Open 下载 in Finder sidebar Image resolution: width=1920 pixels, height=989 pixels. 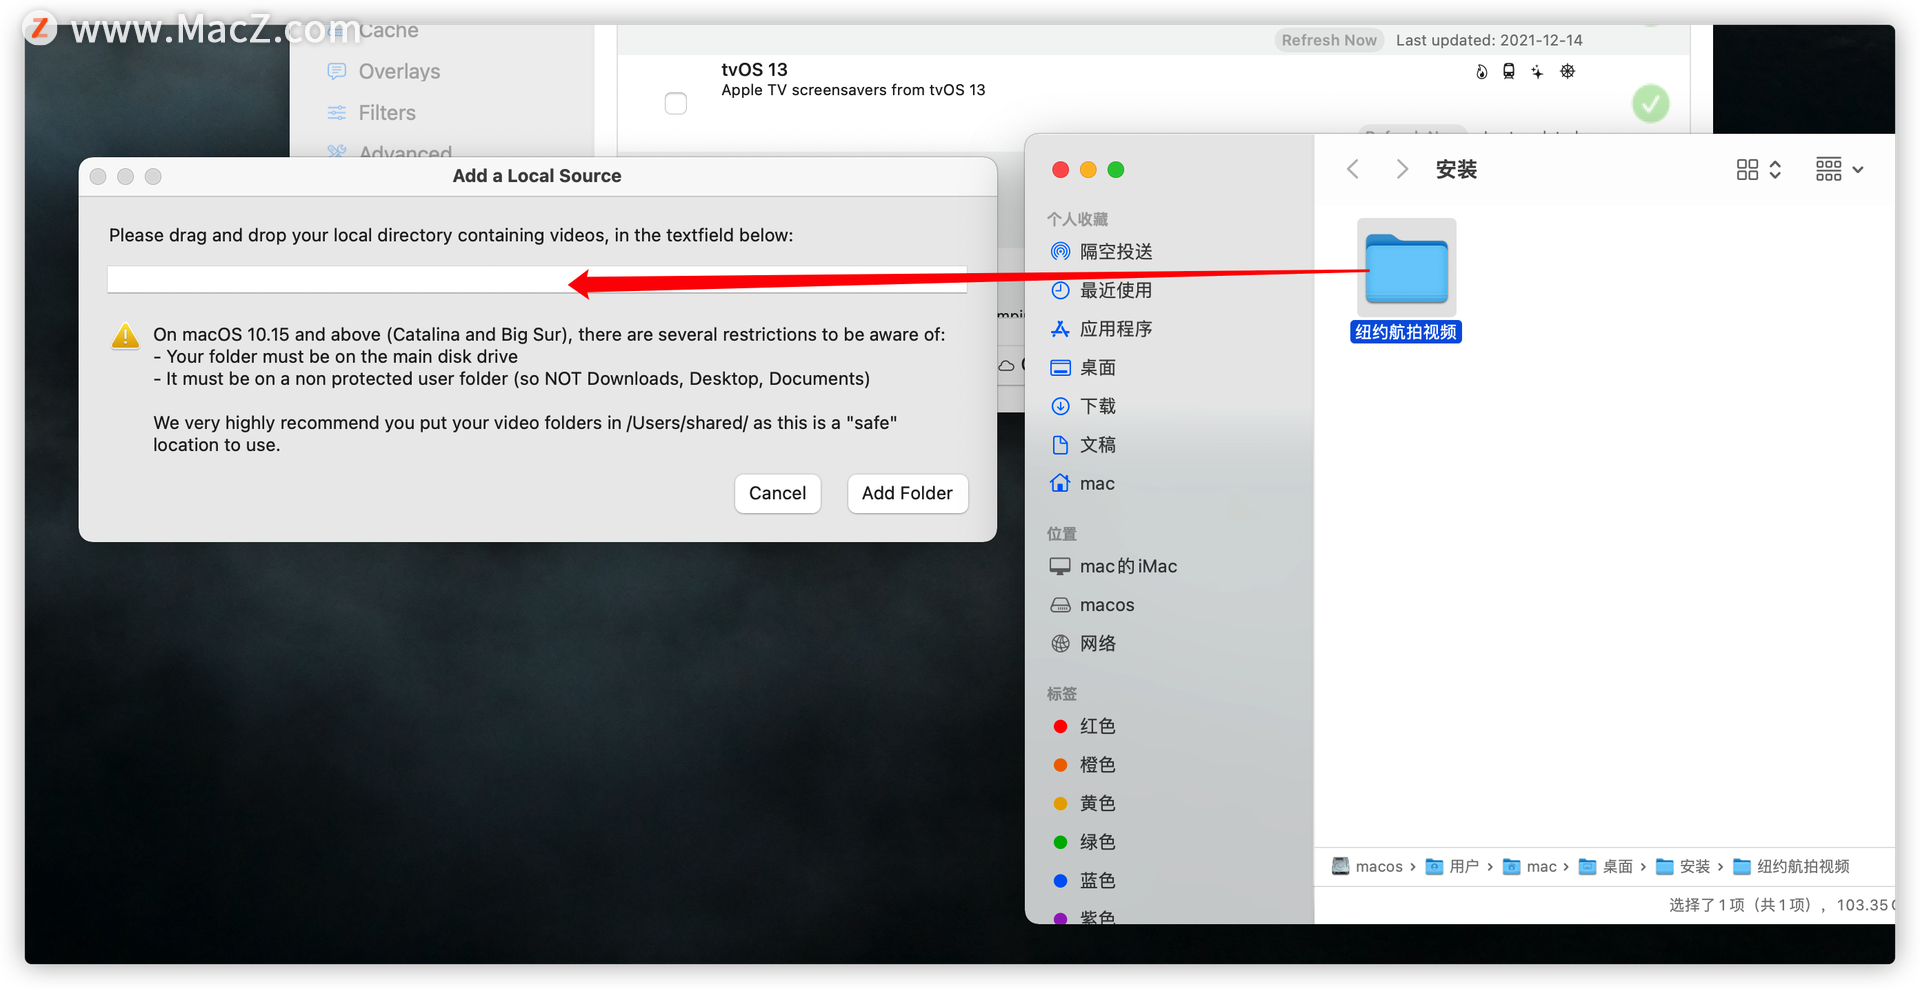pos(1098,406)
